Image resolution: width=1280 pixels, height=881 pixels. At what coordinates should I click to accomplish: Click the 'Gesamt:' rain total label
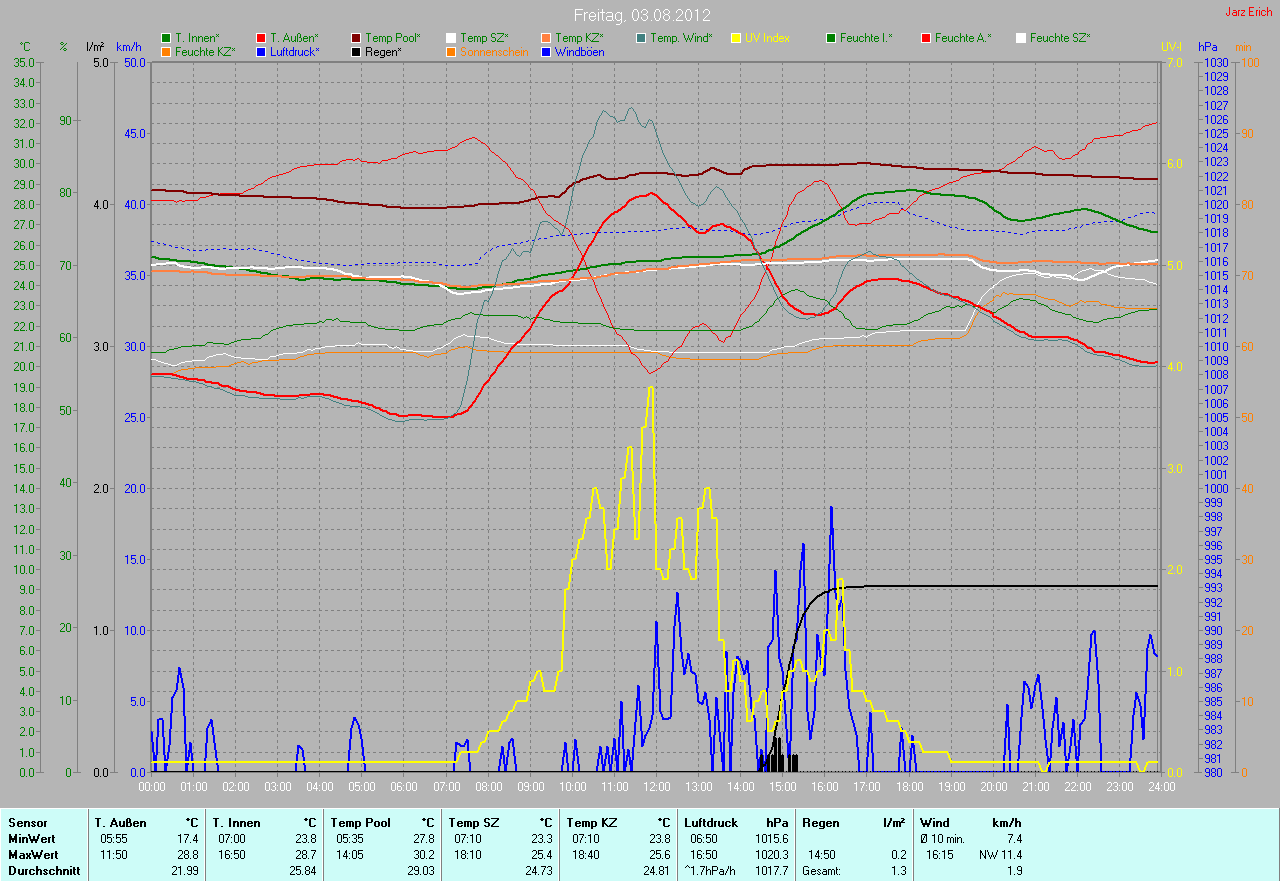(x=822, y=871)
